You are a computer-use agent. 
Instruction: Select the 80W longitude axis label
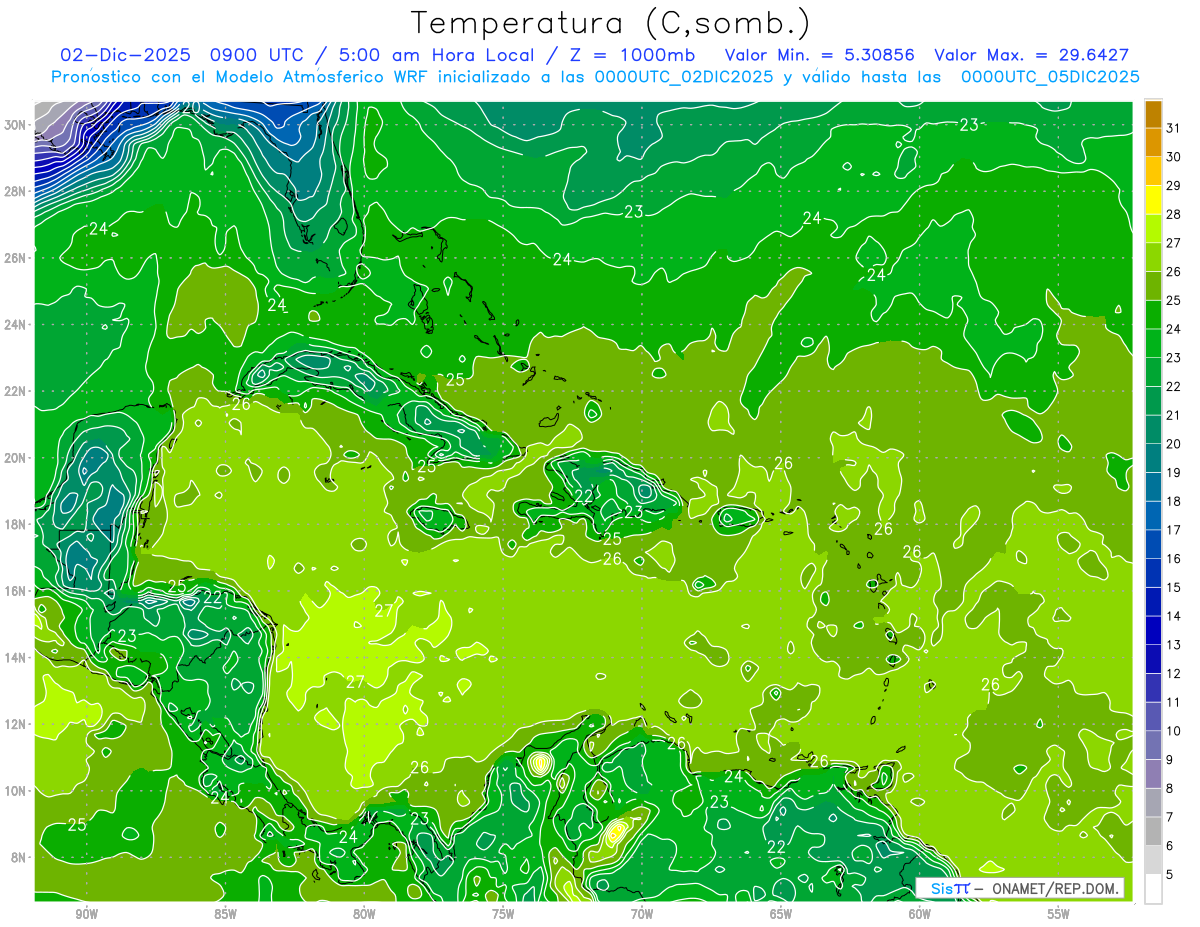pyautogui.click(x=364, y=914)
